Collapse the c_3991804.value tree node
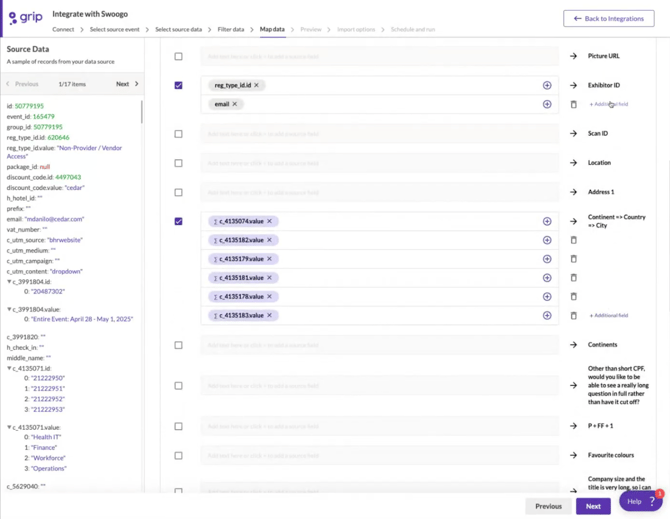 pos(9,309)
